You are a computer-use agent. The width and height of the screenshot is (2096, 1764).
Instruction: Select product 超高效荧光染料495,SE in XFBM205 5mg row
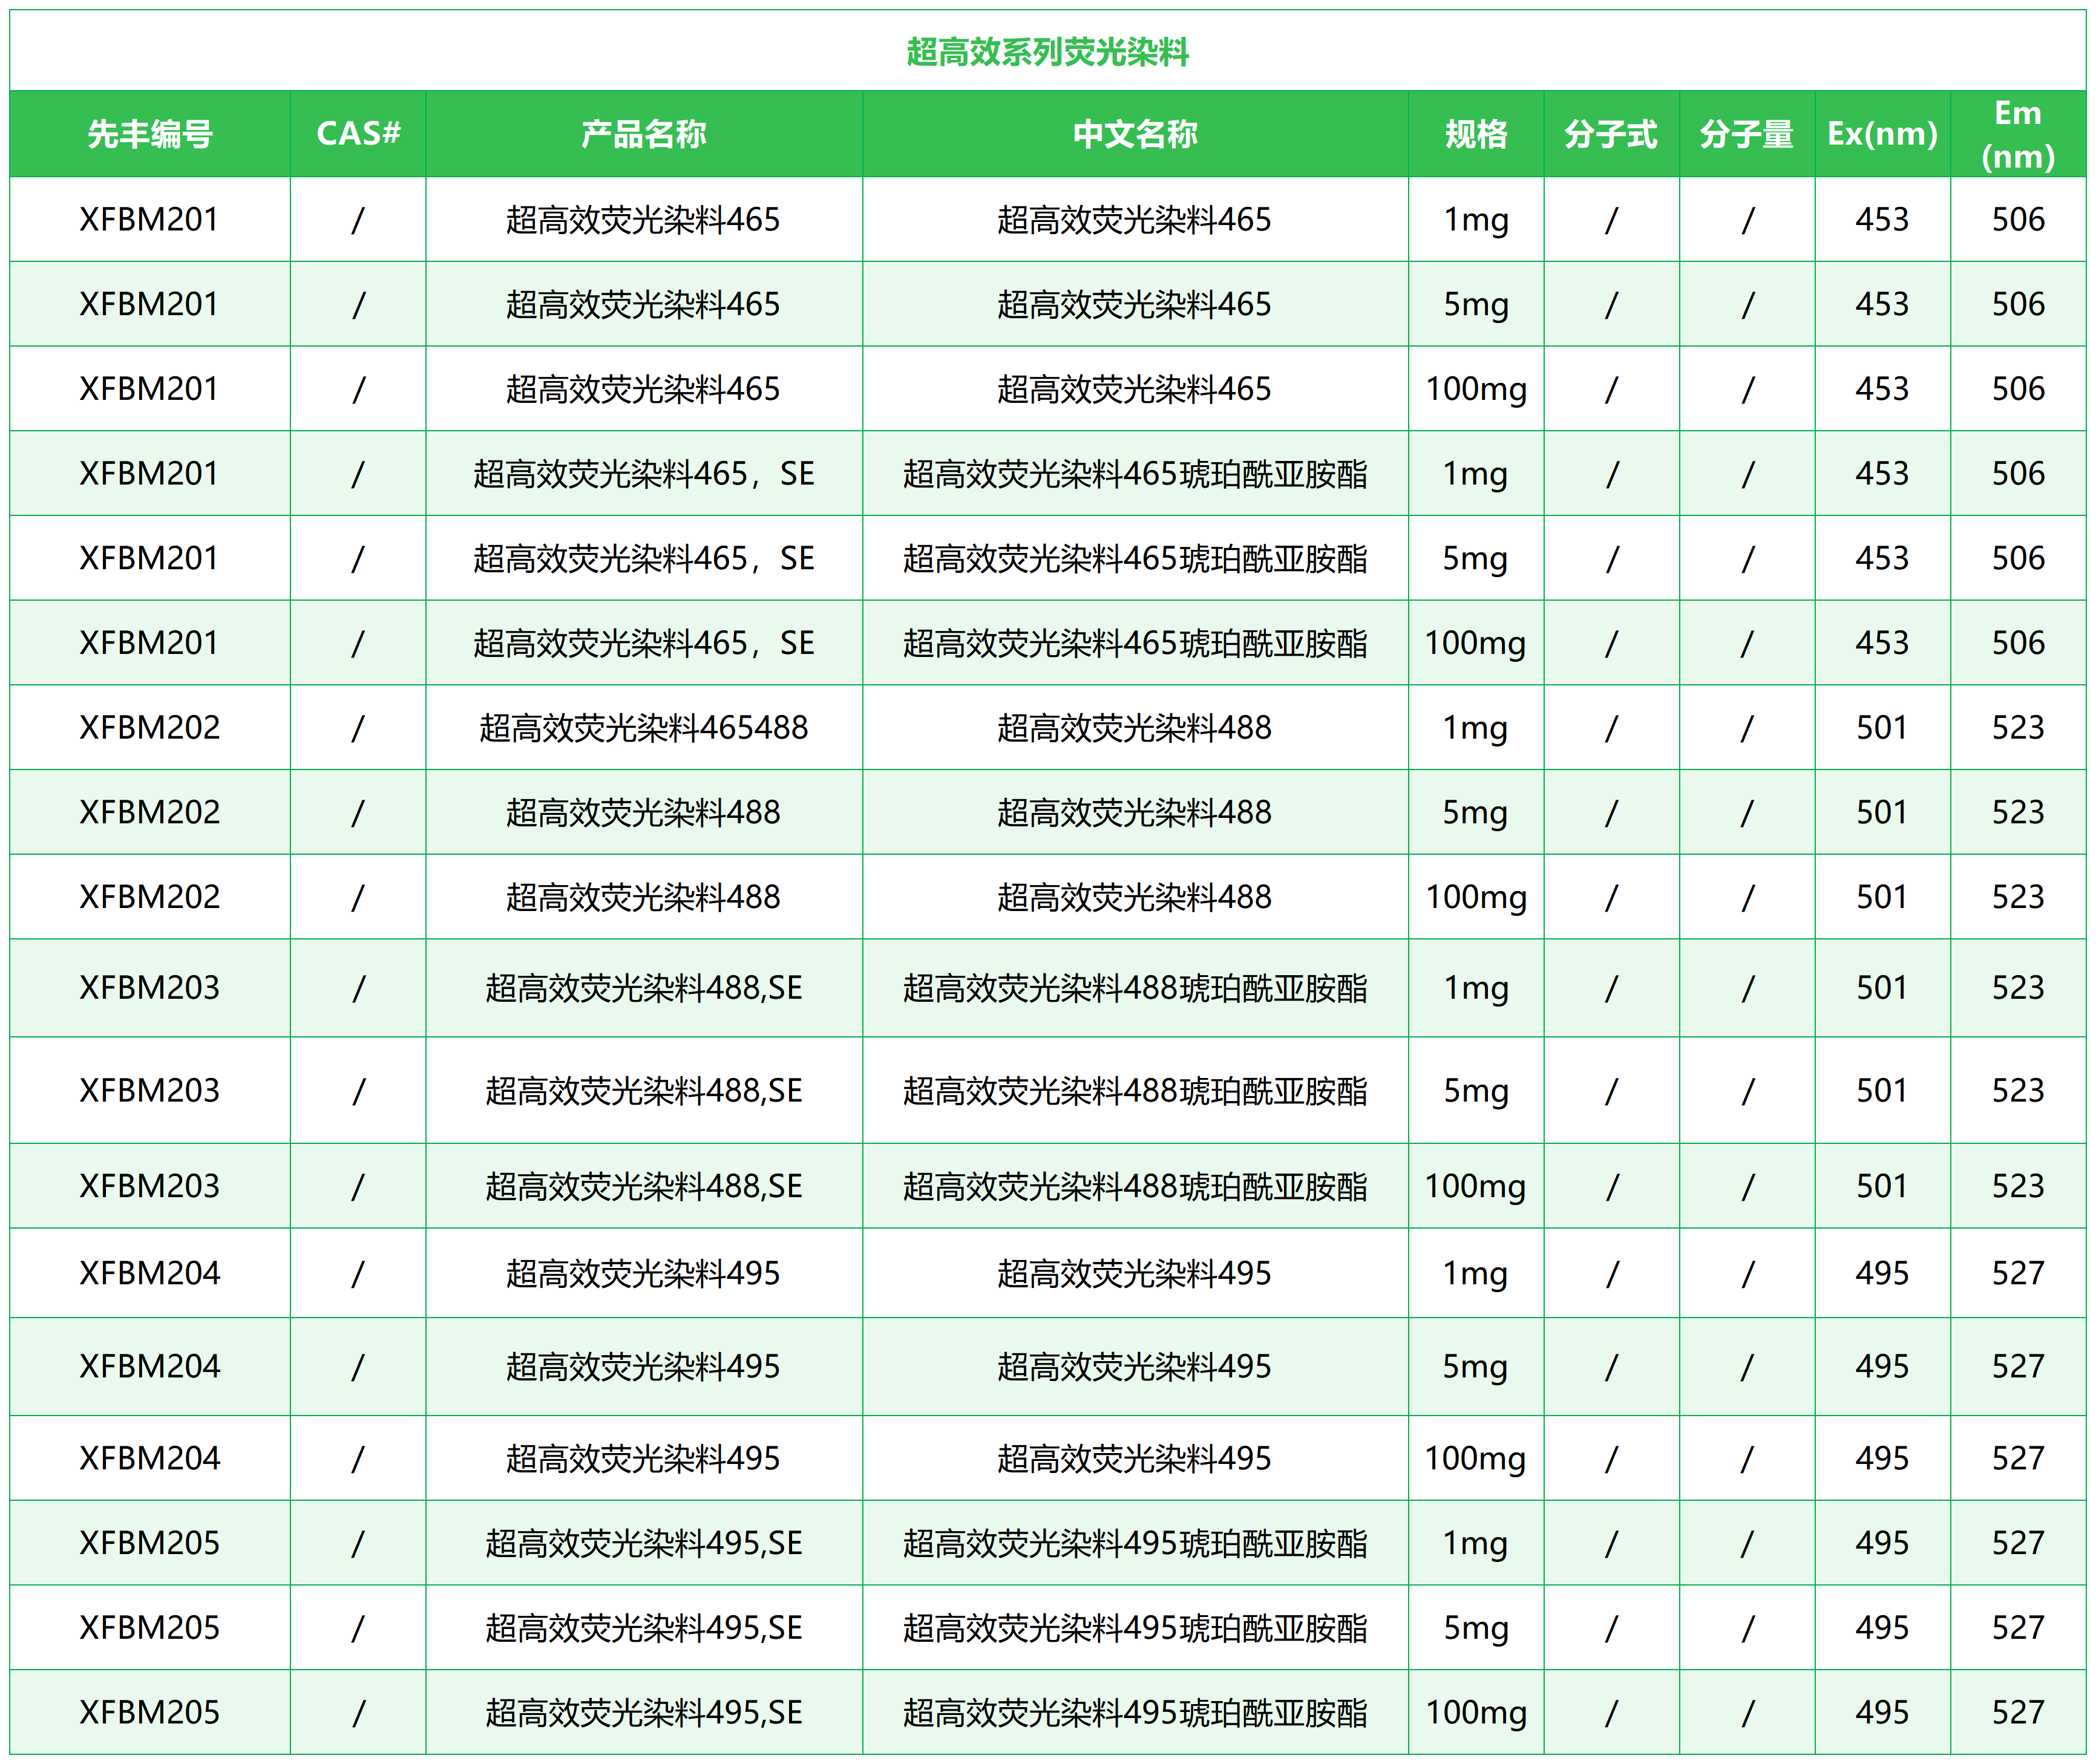point(644,1628)
